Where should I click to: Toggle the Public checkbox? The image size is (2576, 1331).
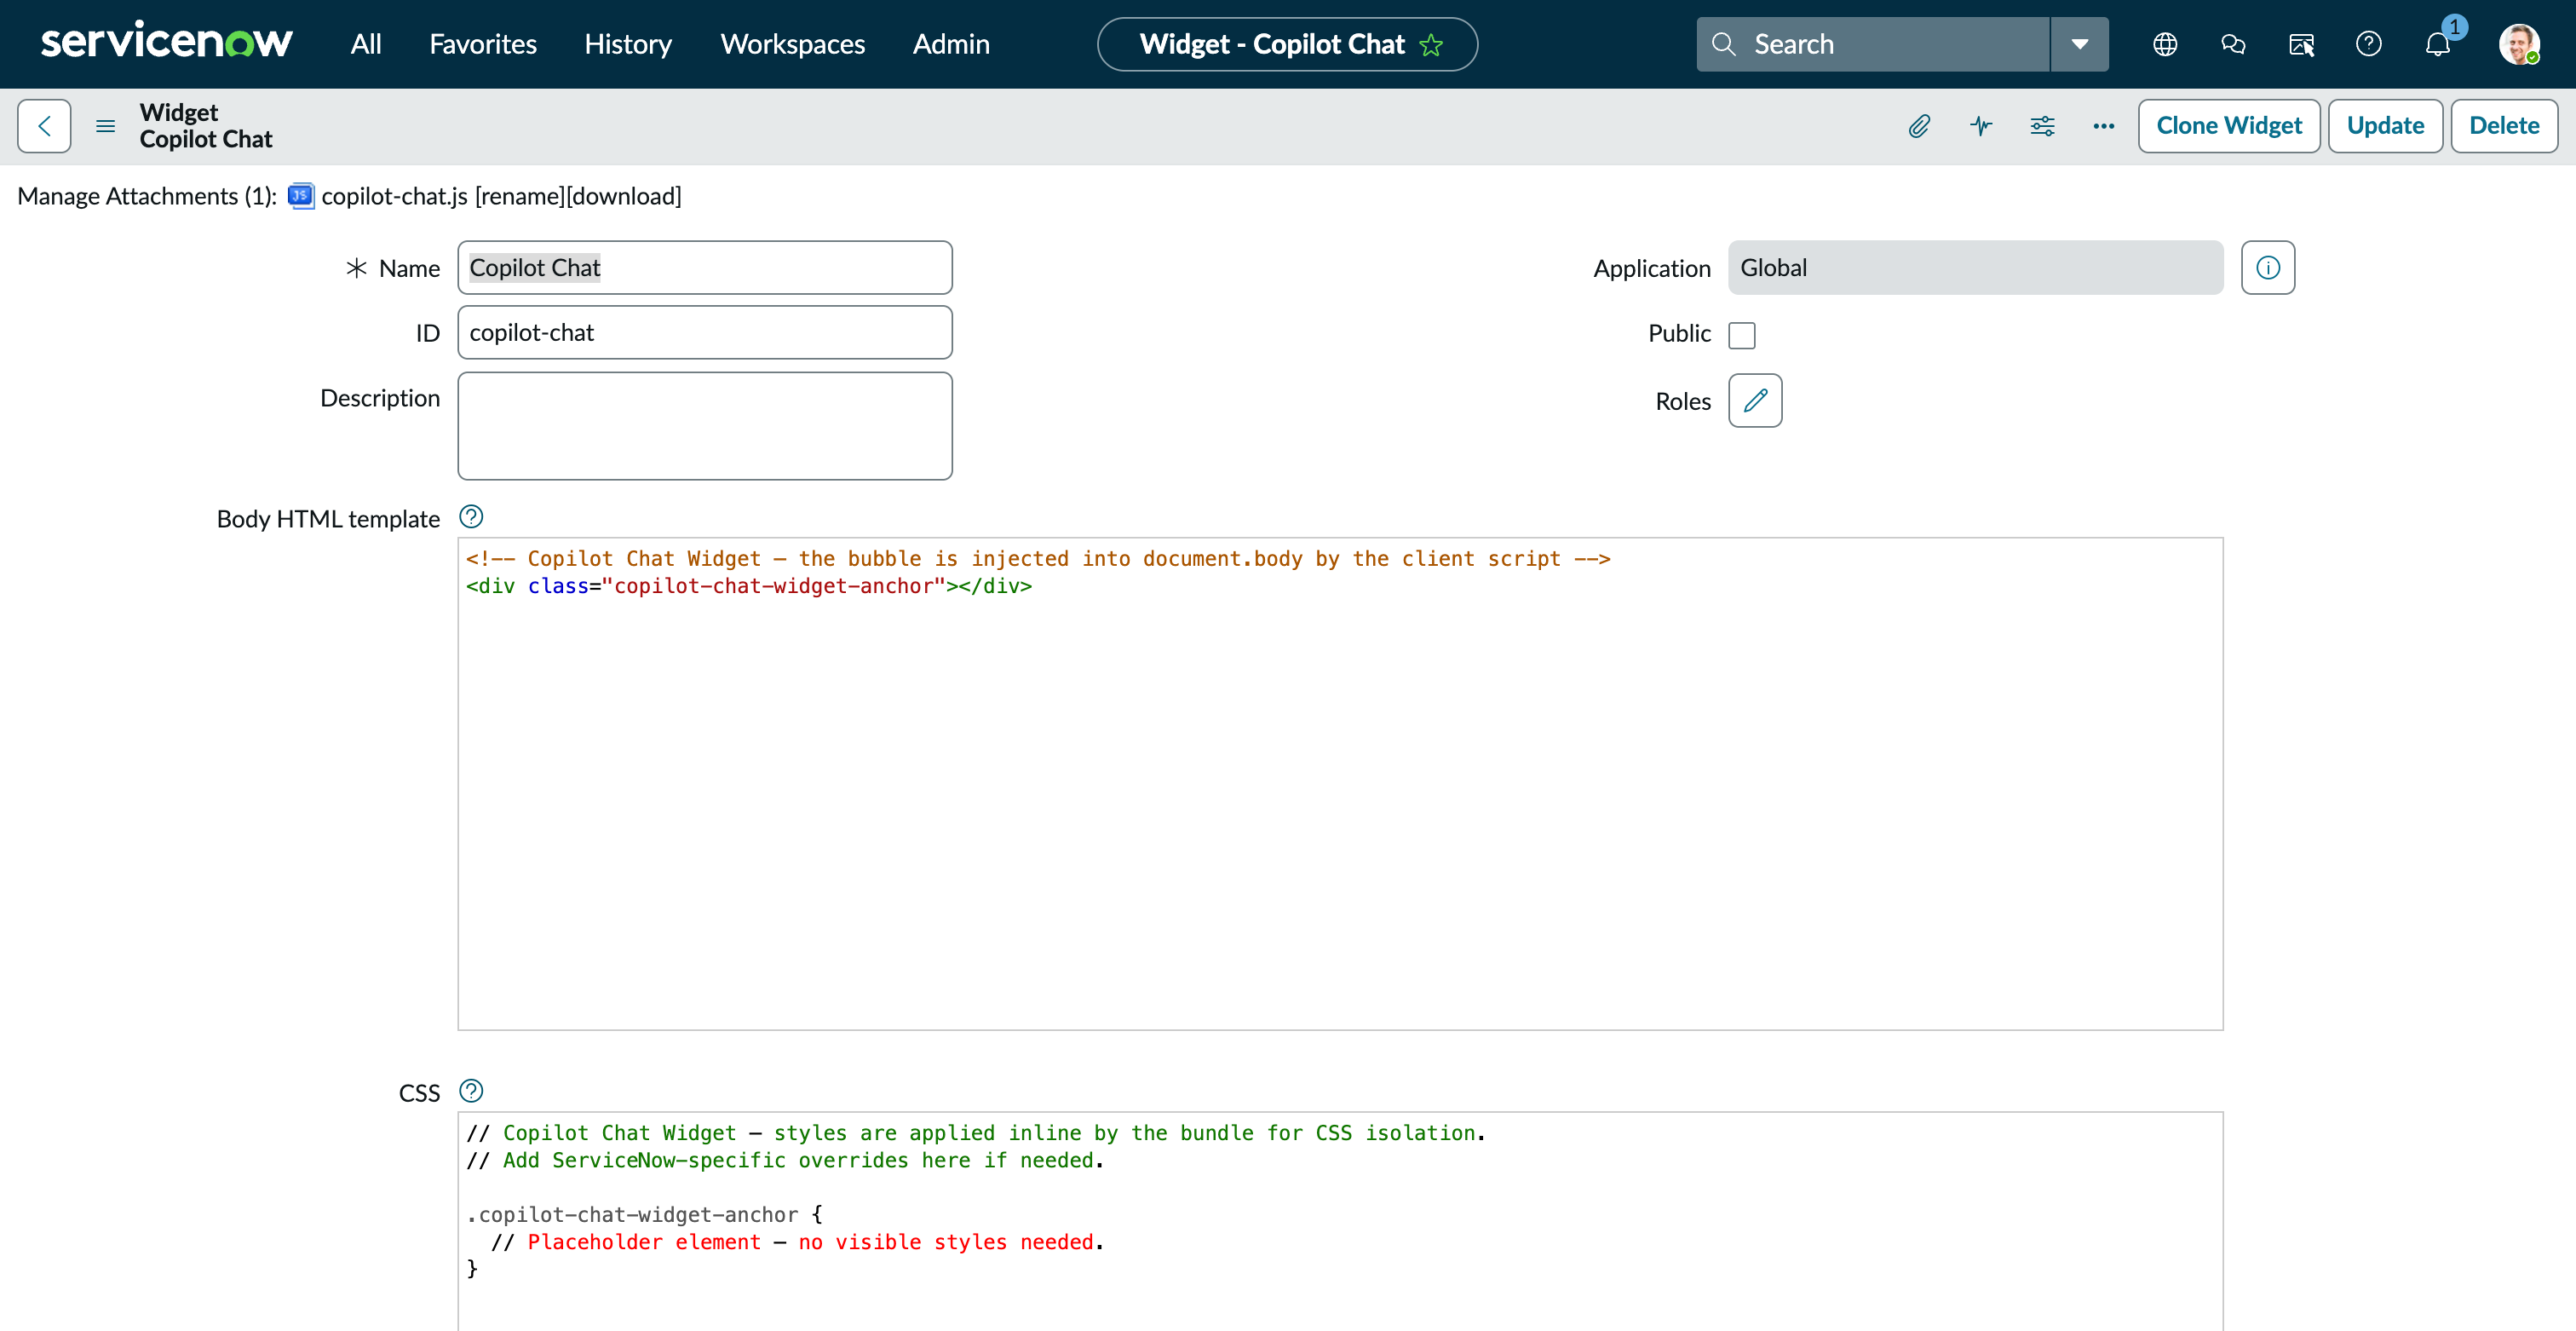[1744, 334]
